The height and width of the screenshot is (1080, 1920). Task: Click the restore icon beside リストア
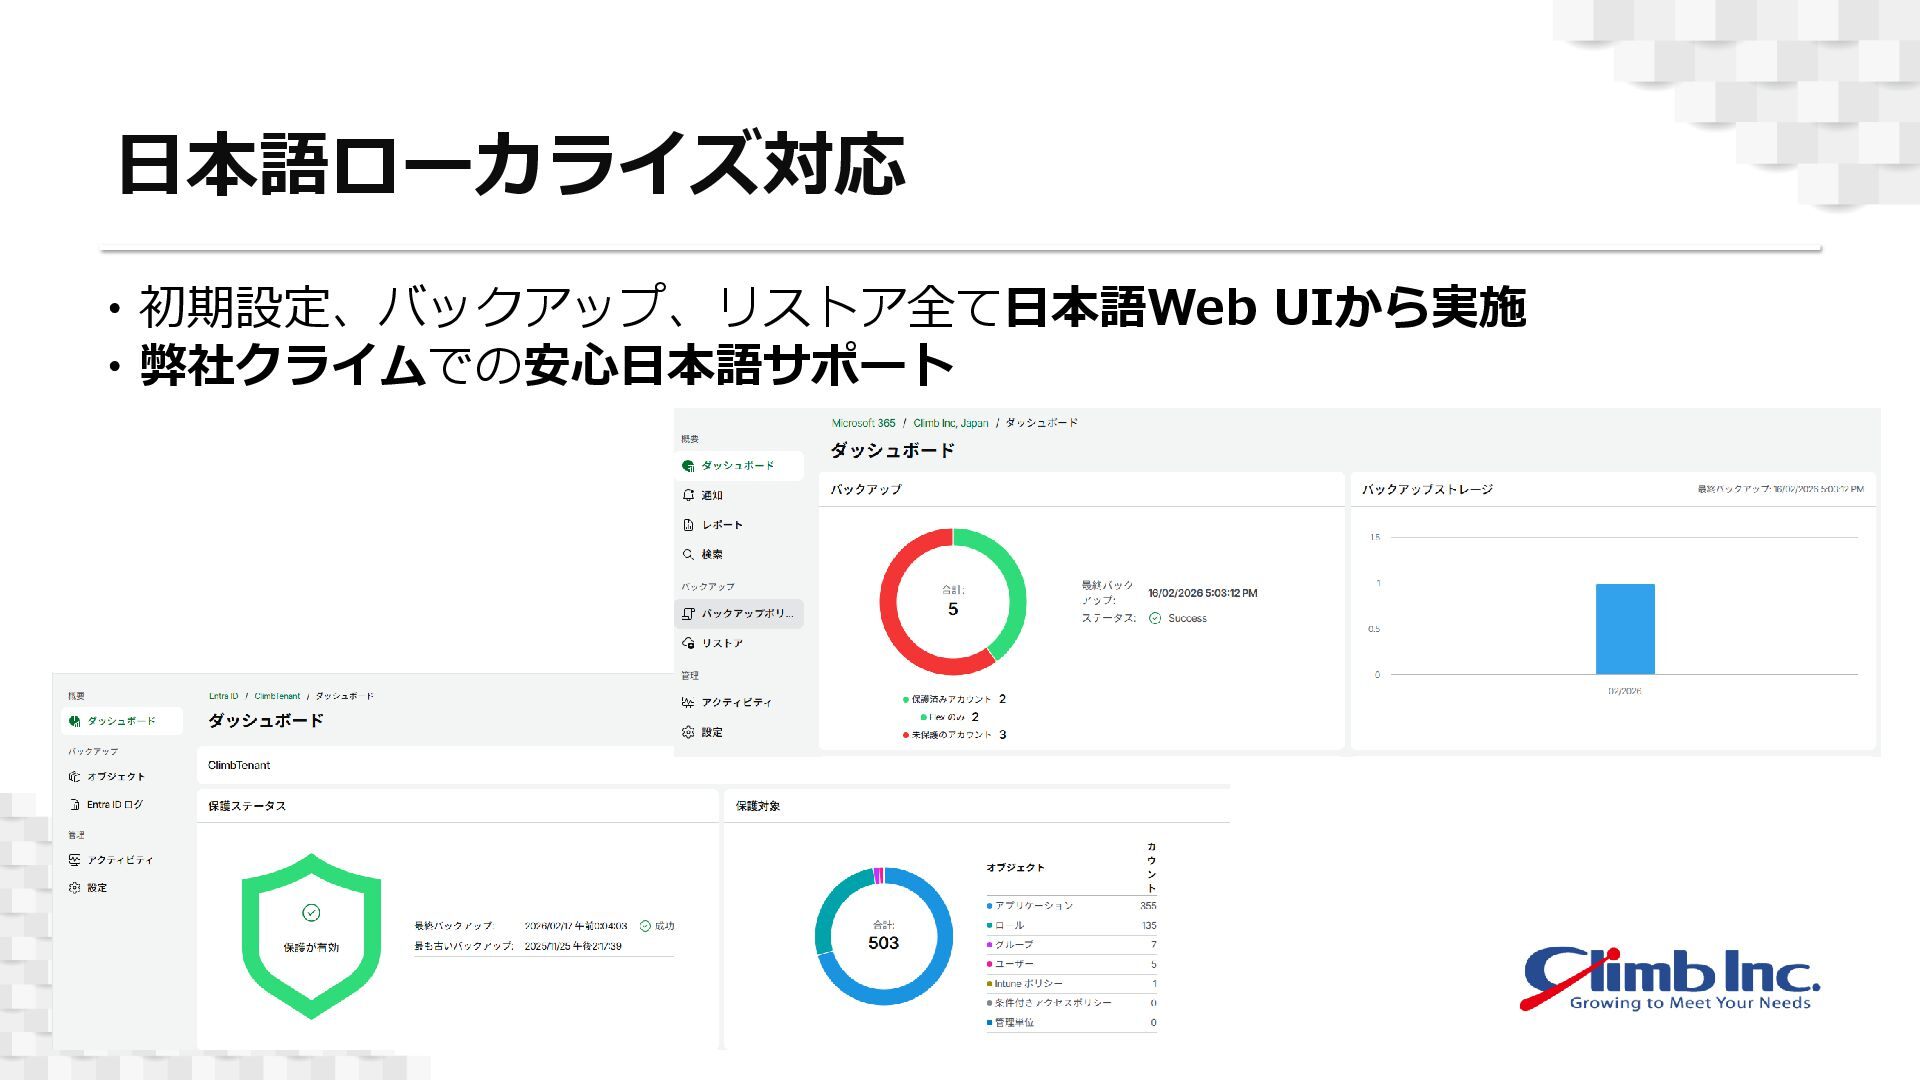coord(688,643)
